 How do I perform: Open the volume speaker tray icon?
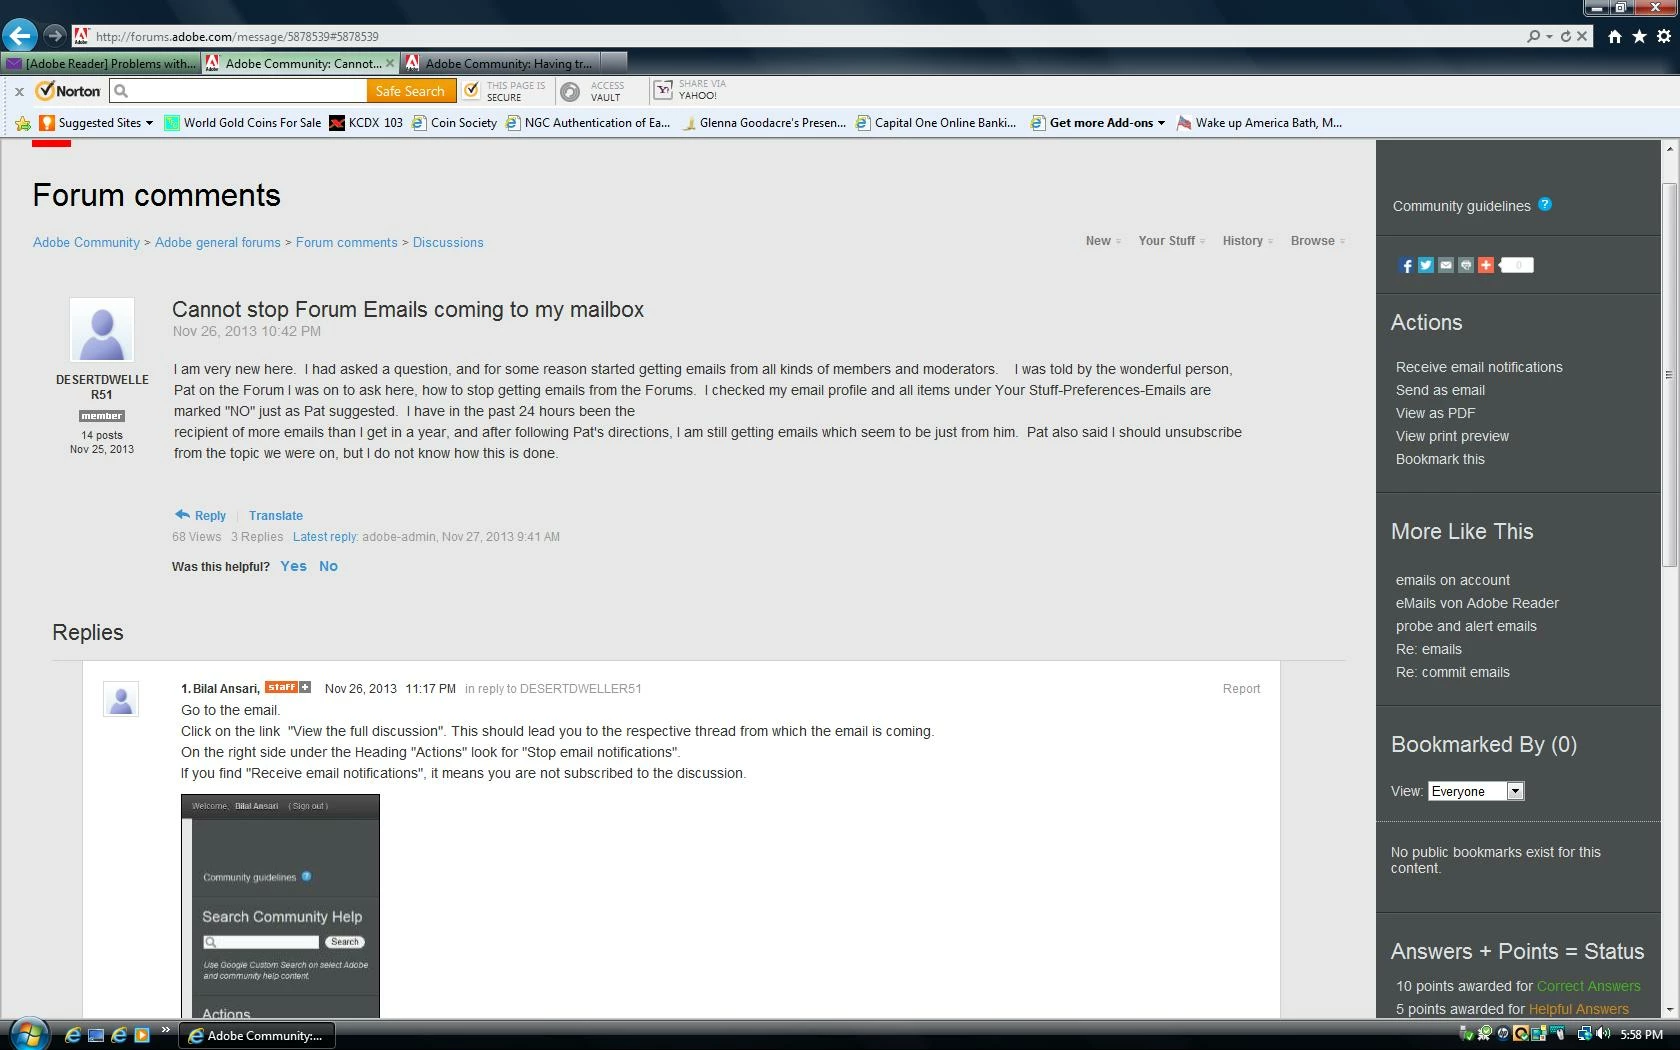click(1603, 1034)
